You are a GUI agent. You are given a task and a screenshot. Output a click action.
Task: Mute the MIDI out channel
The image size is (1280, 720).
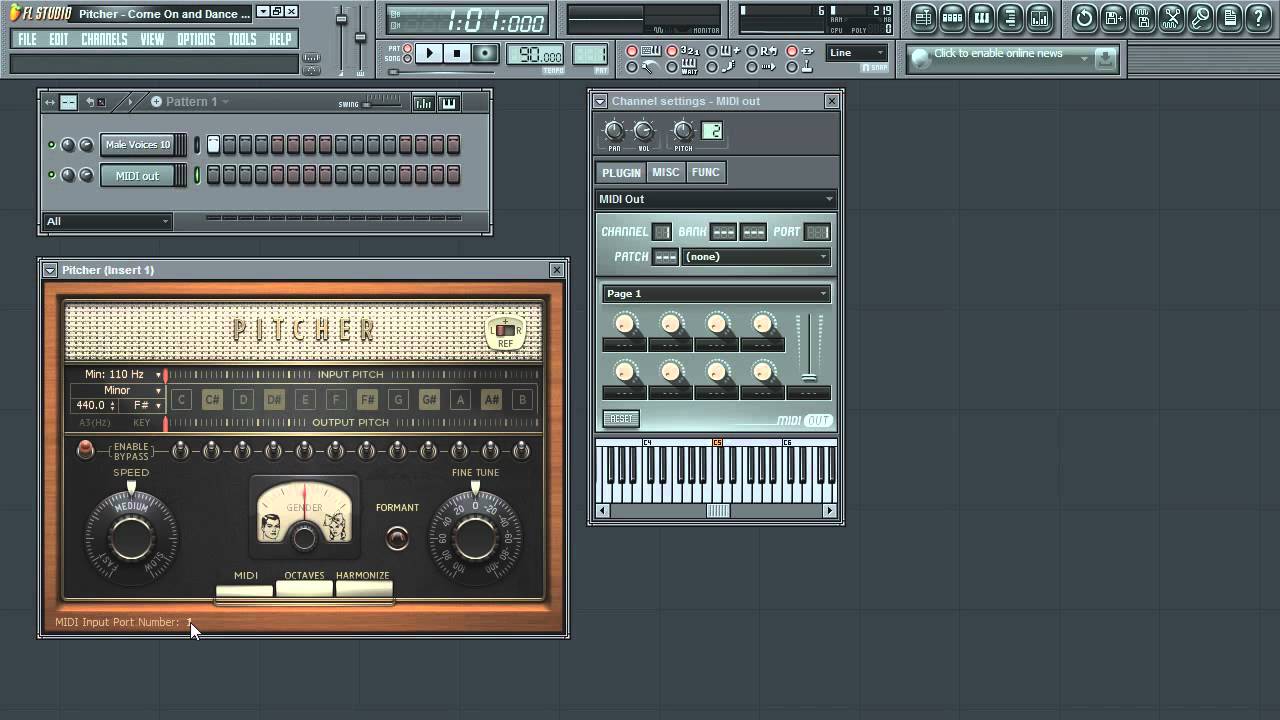[51, 175]
